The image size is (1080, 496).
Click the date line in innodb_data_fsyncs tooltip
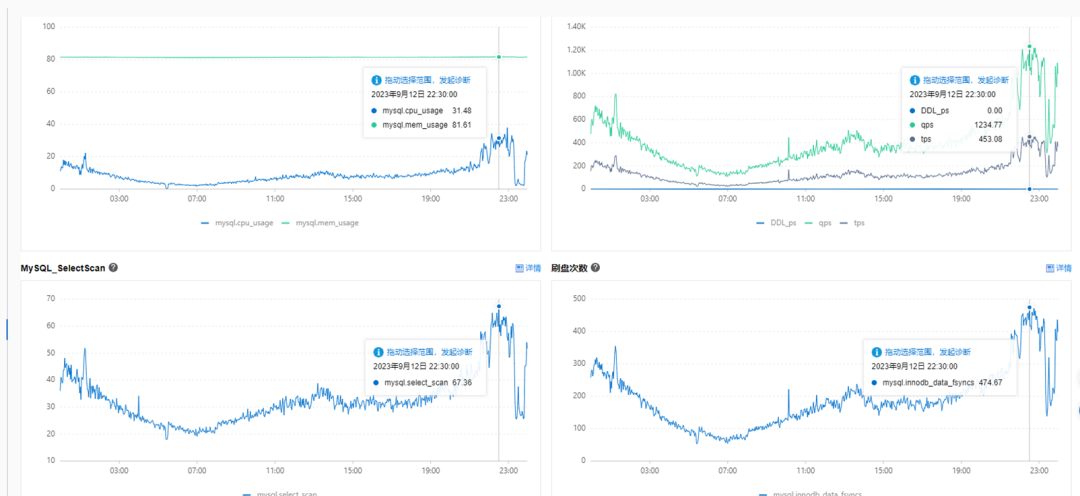click(x=915, y=366)
